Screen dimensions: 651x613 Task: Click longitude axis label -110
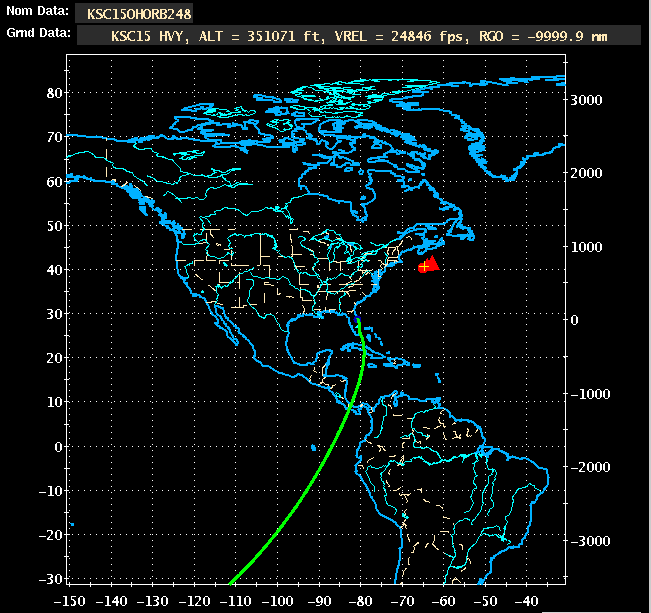[x=236, y=601]
